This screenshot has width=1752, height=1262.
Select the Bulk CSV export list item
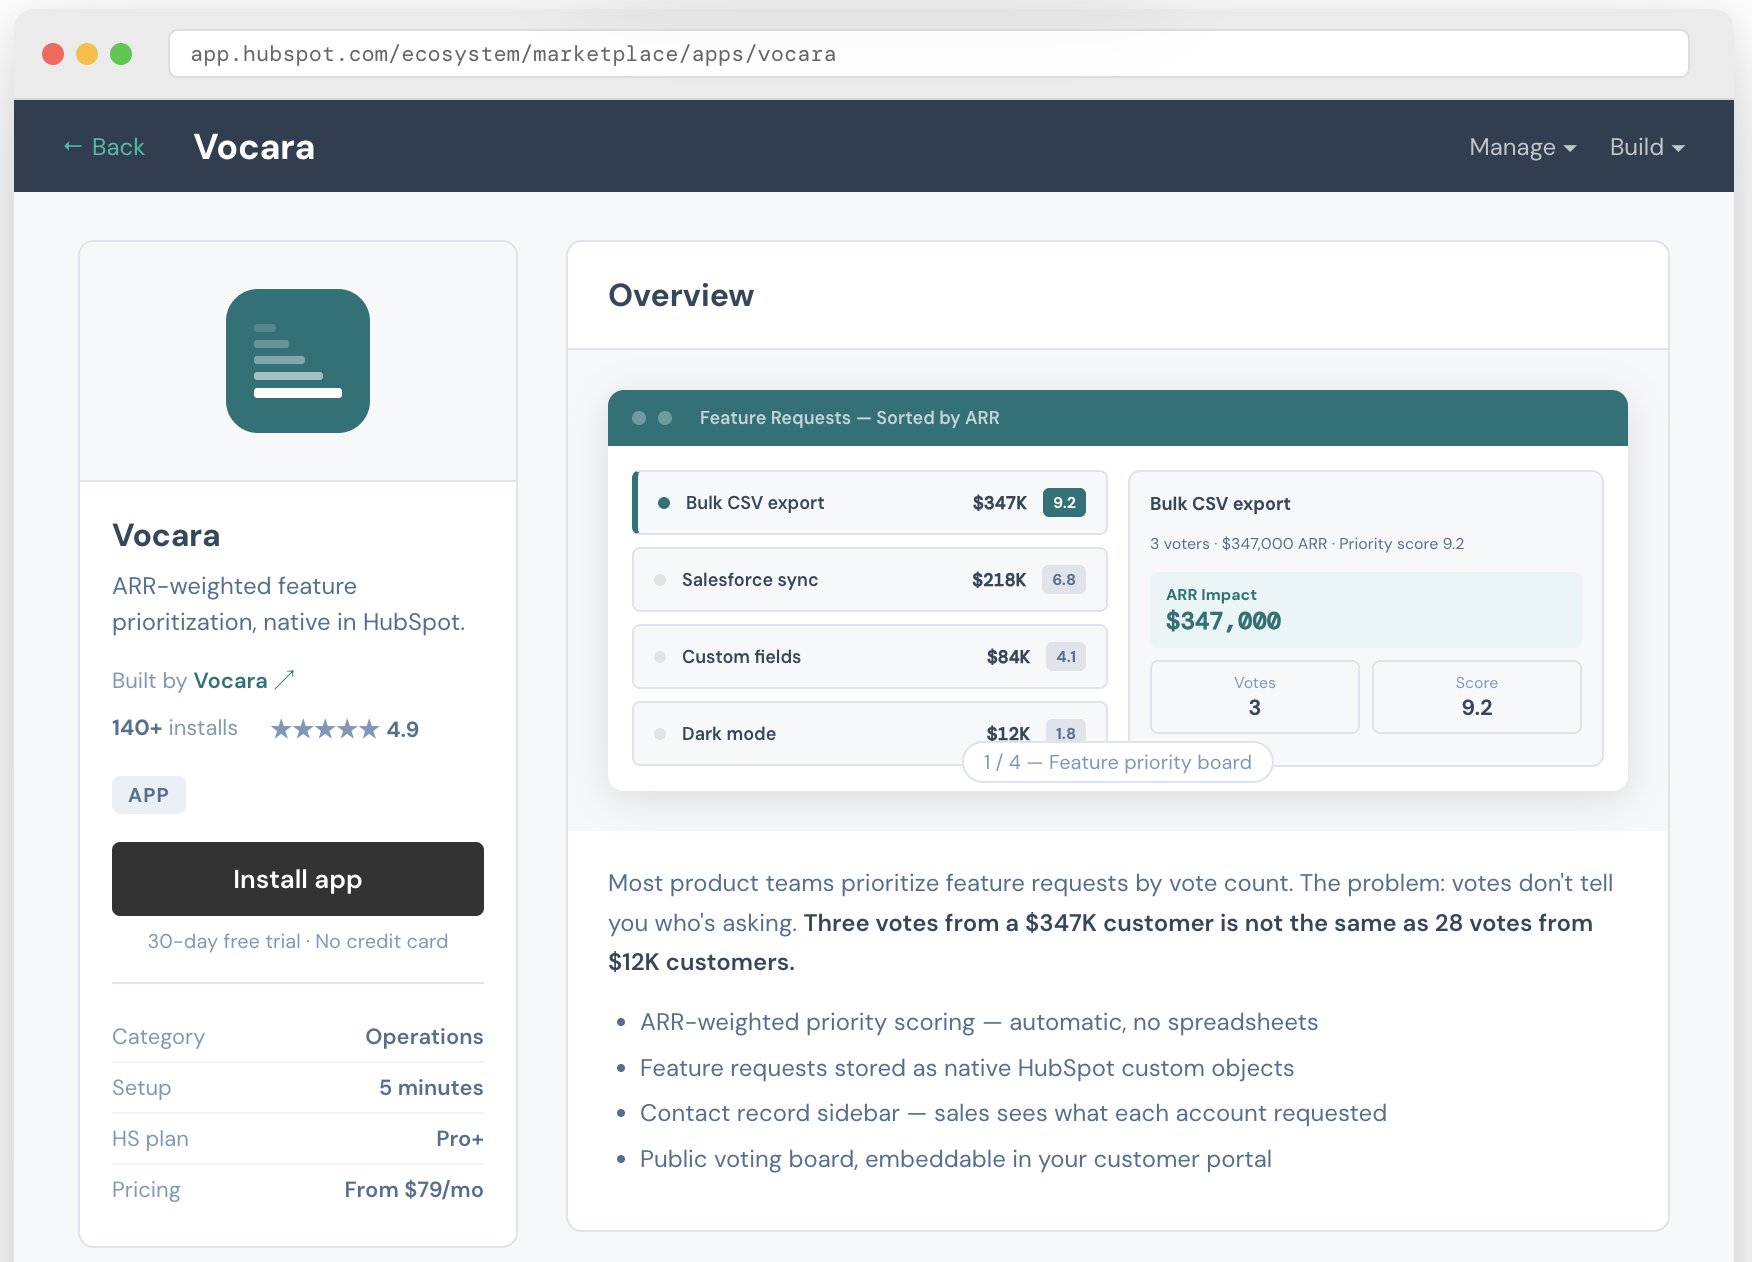(868, 502)
